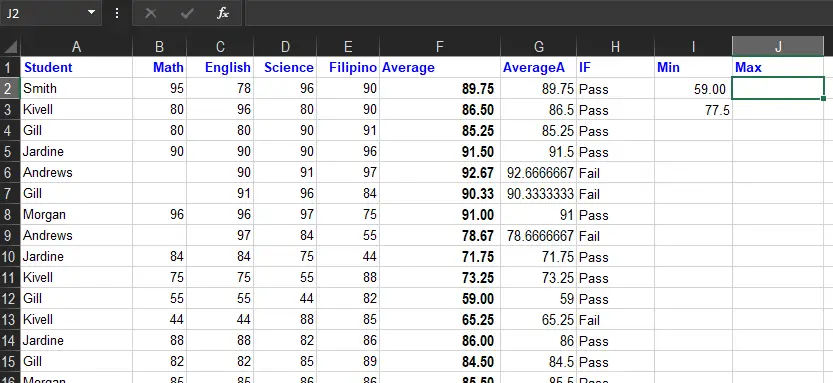The height and width of the screenshot is (383, 833).
Task: Select column J header
Action: click(778, 47)
